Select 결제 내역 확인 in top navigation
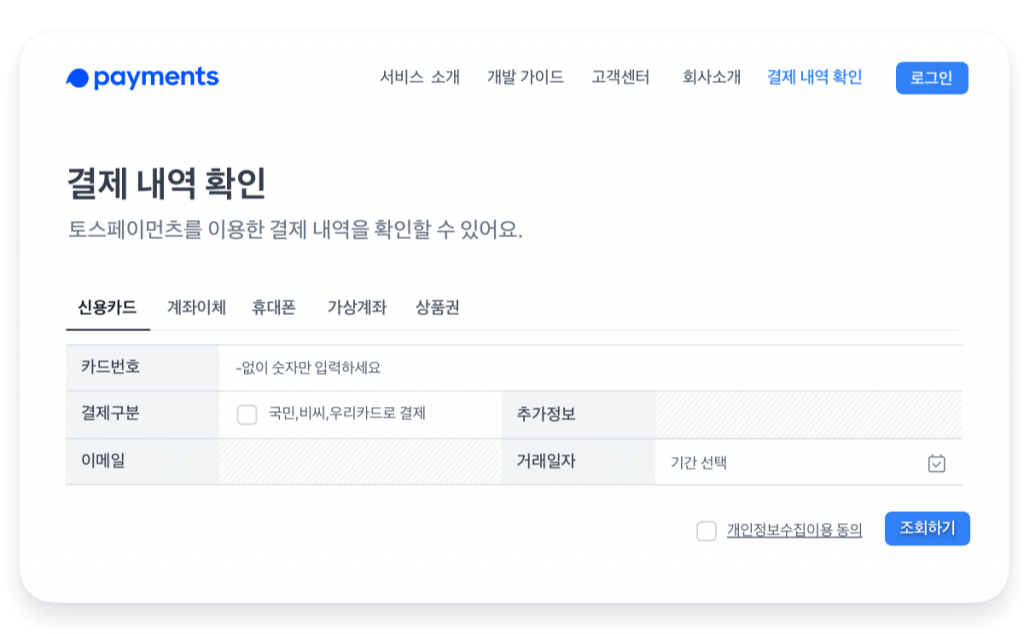 [x=814, y=77]
